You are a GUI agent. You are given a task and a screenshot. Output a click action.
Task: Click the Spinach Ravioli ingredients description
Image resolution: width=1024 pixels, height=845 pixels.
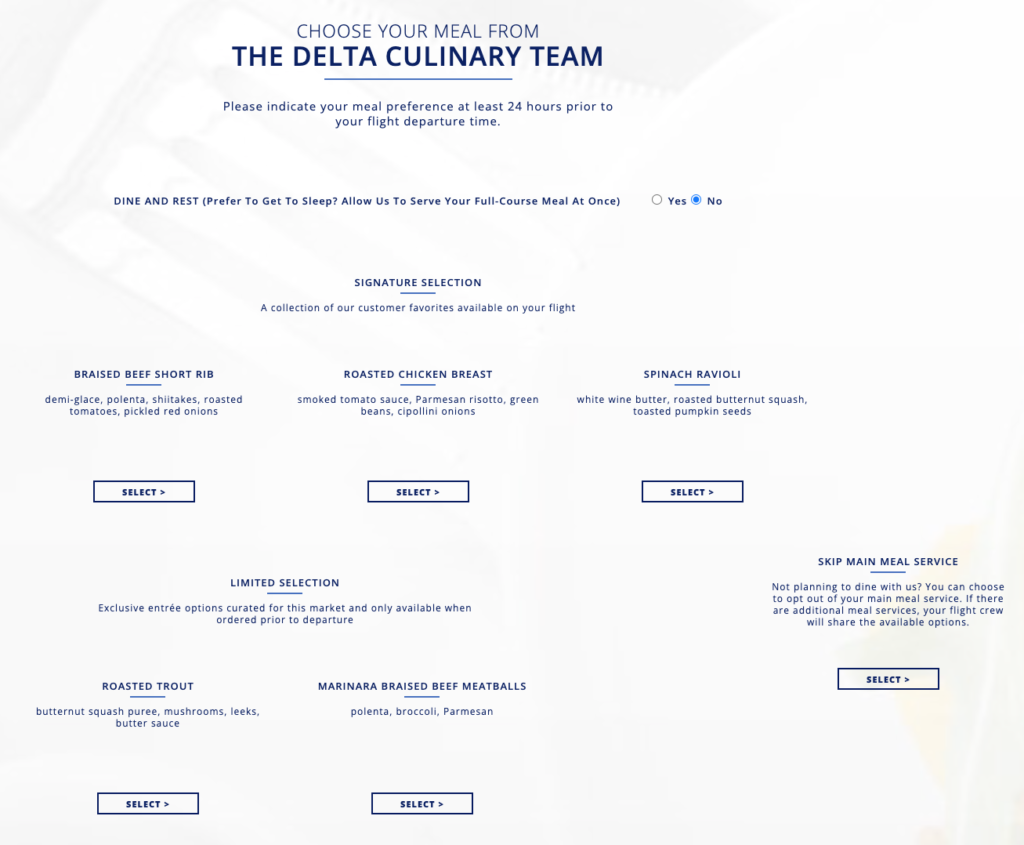point(692,405)
